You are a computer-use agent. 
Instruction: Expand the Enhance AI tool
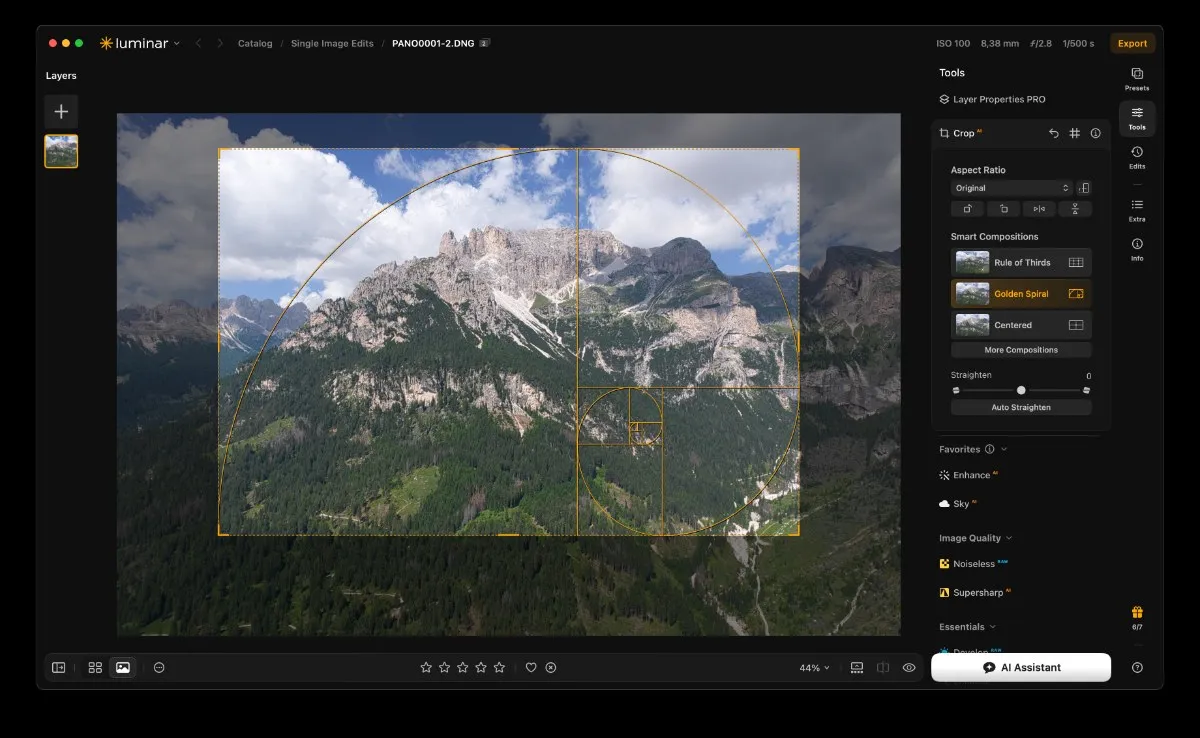[969, 475]
